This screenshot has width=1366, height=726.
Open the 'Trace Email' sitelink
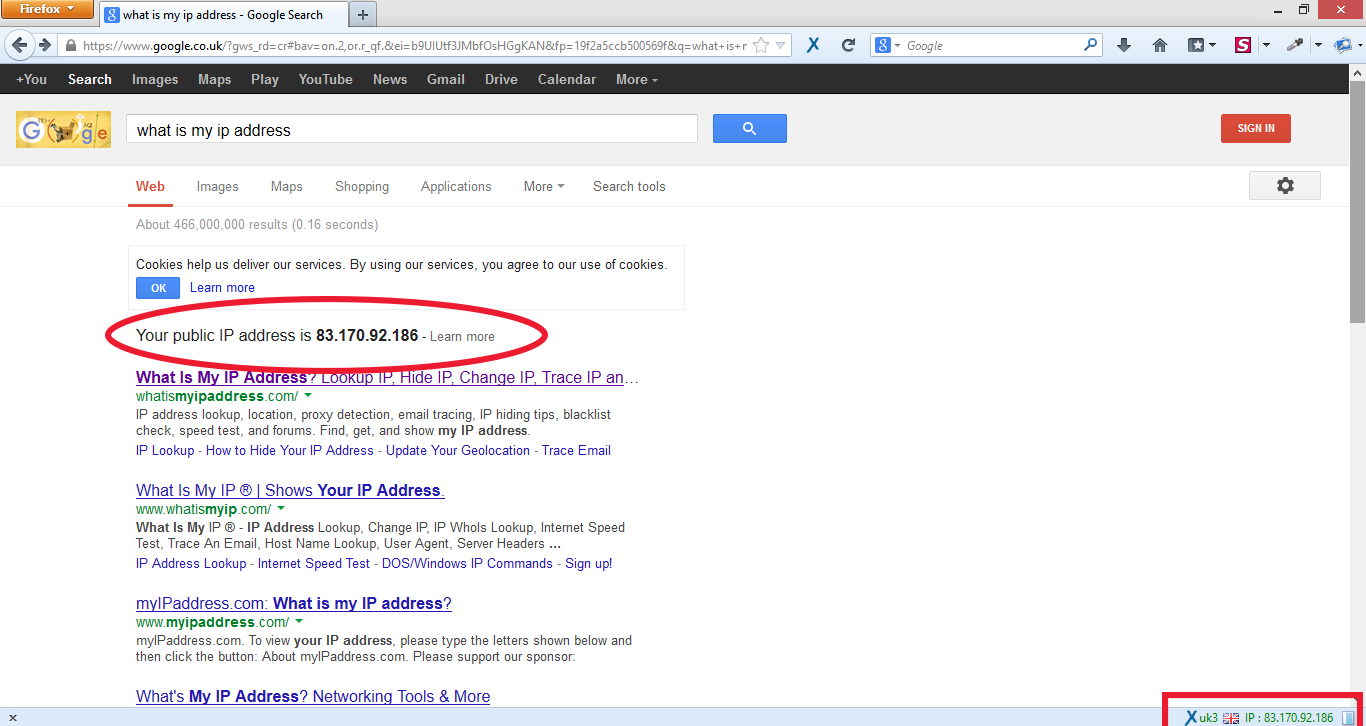576,450
